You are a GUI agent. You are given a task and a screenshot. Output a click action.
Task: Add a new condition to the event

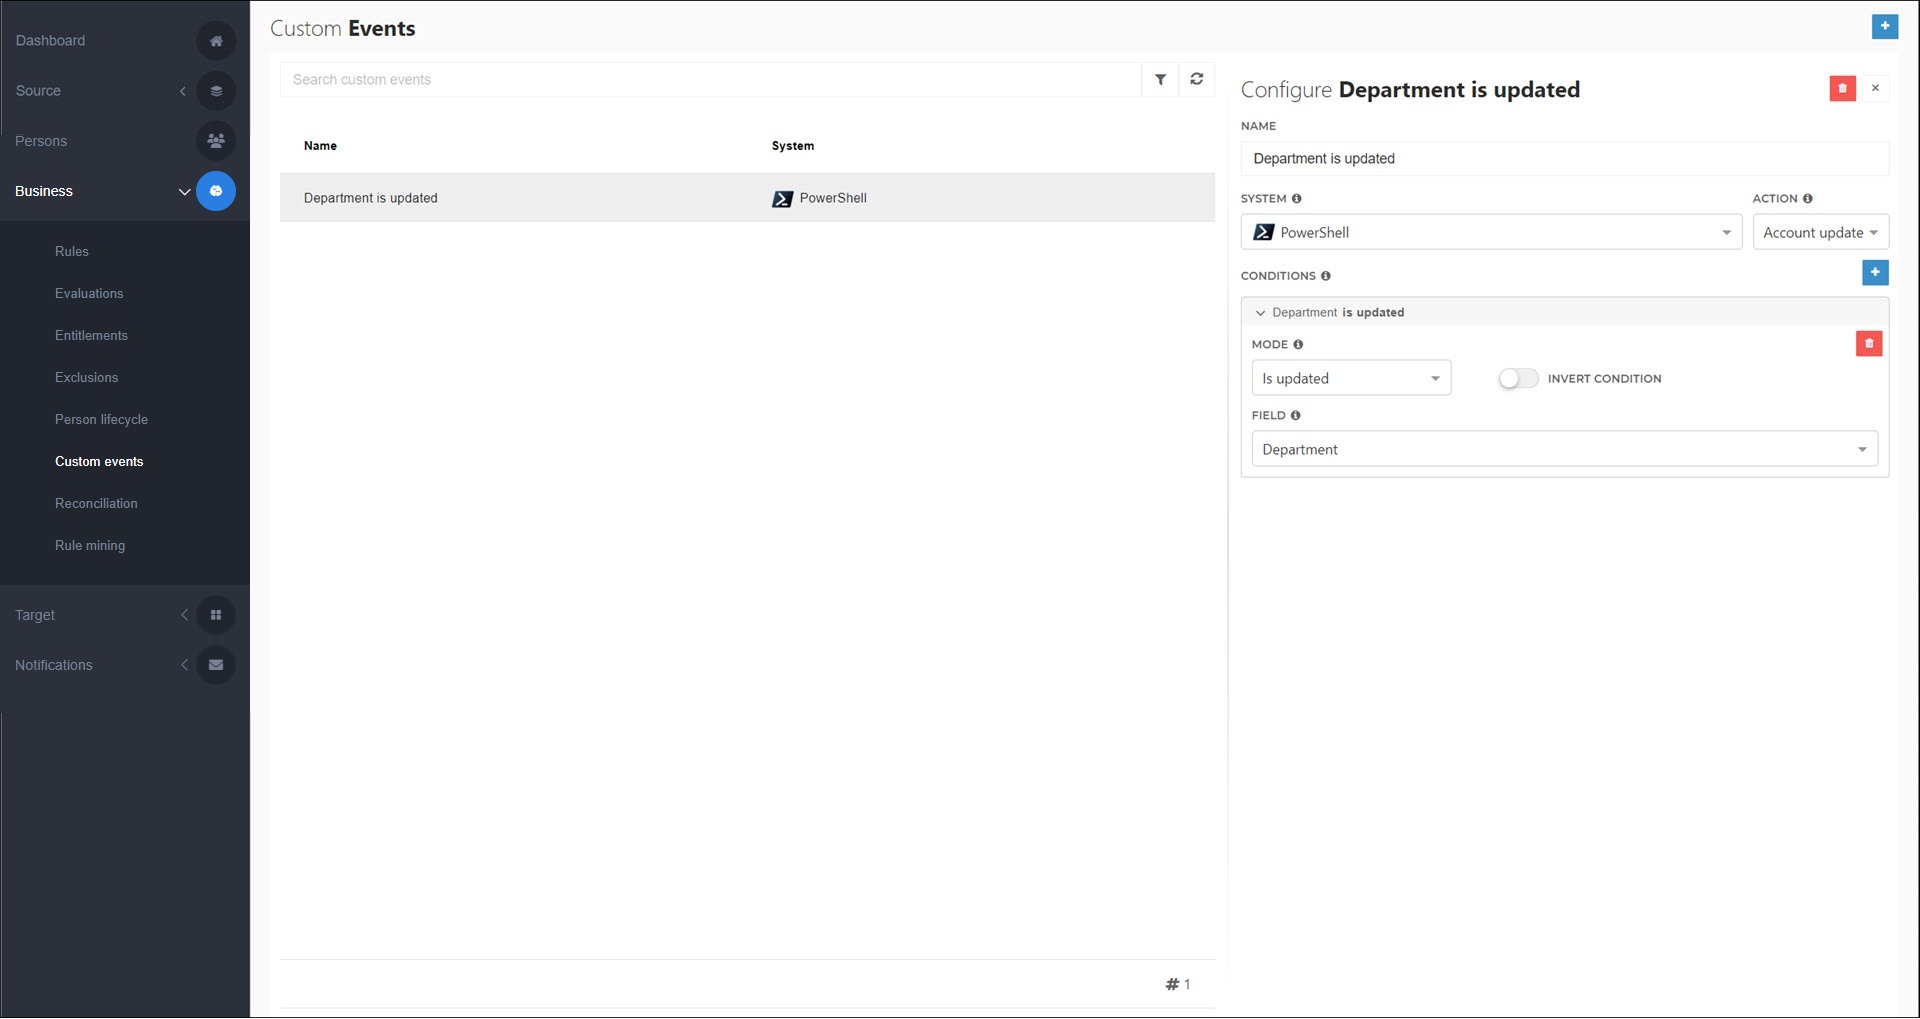(x=1875, y=272)
